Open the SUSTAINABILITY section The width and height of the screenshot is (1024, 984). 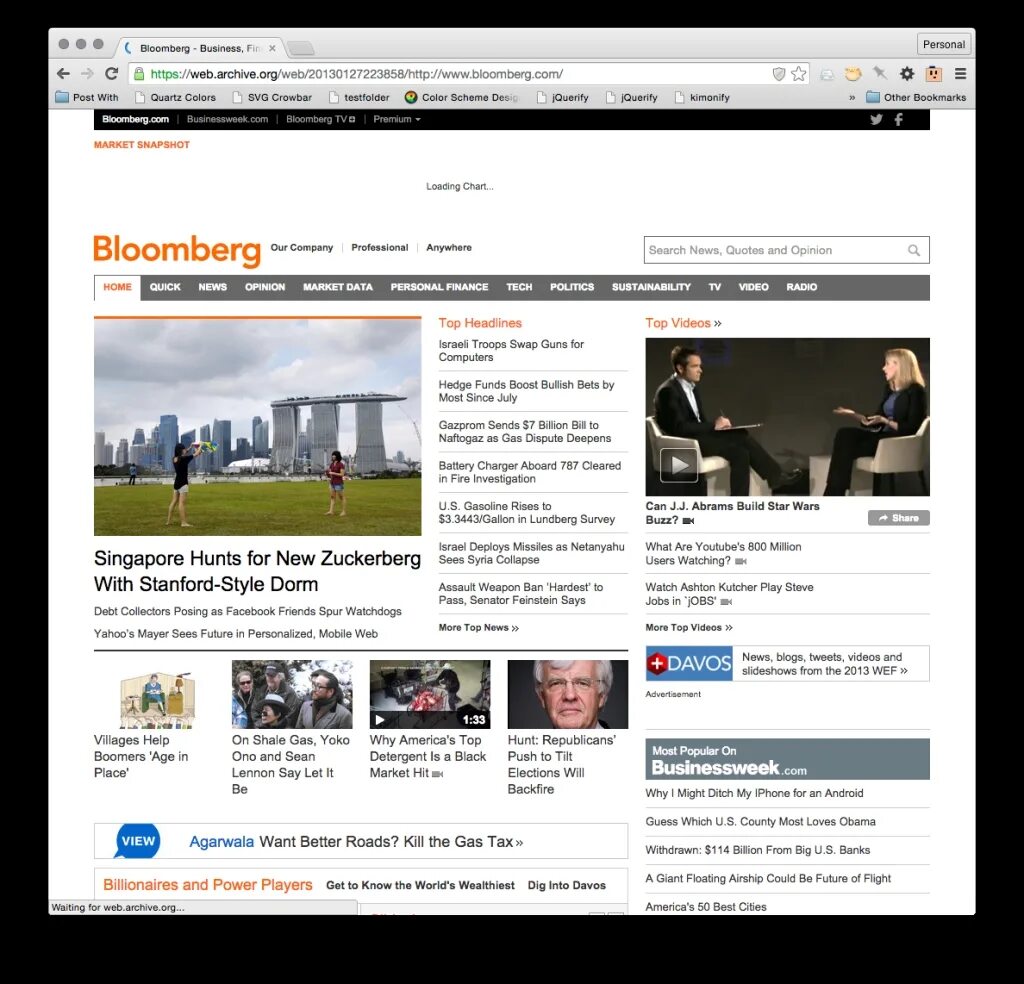point(651,287)
